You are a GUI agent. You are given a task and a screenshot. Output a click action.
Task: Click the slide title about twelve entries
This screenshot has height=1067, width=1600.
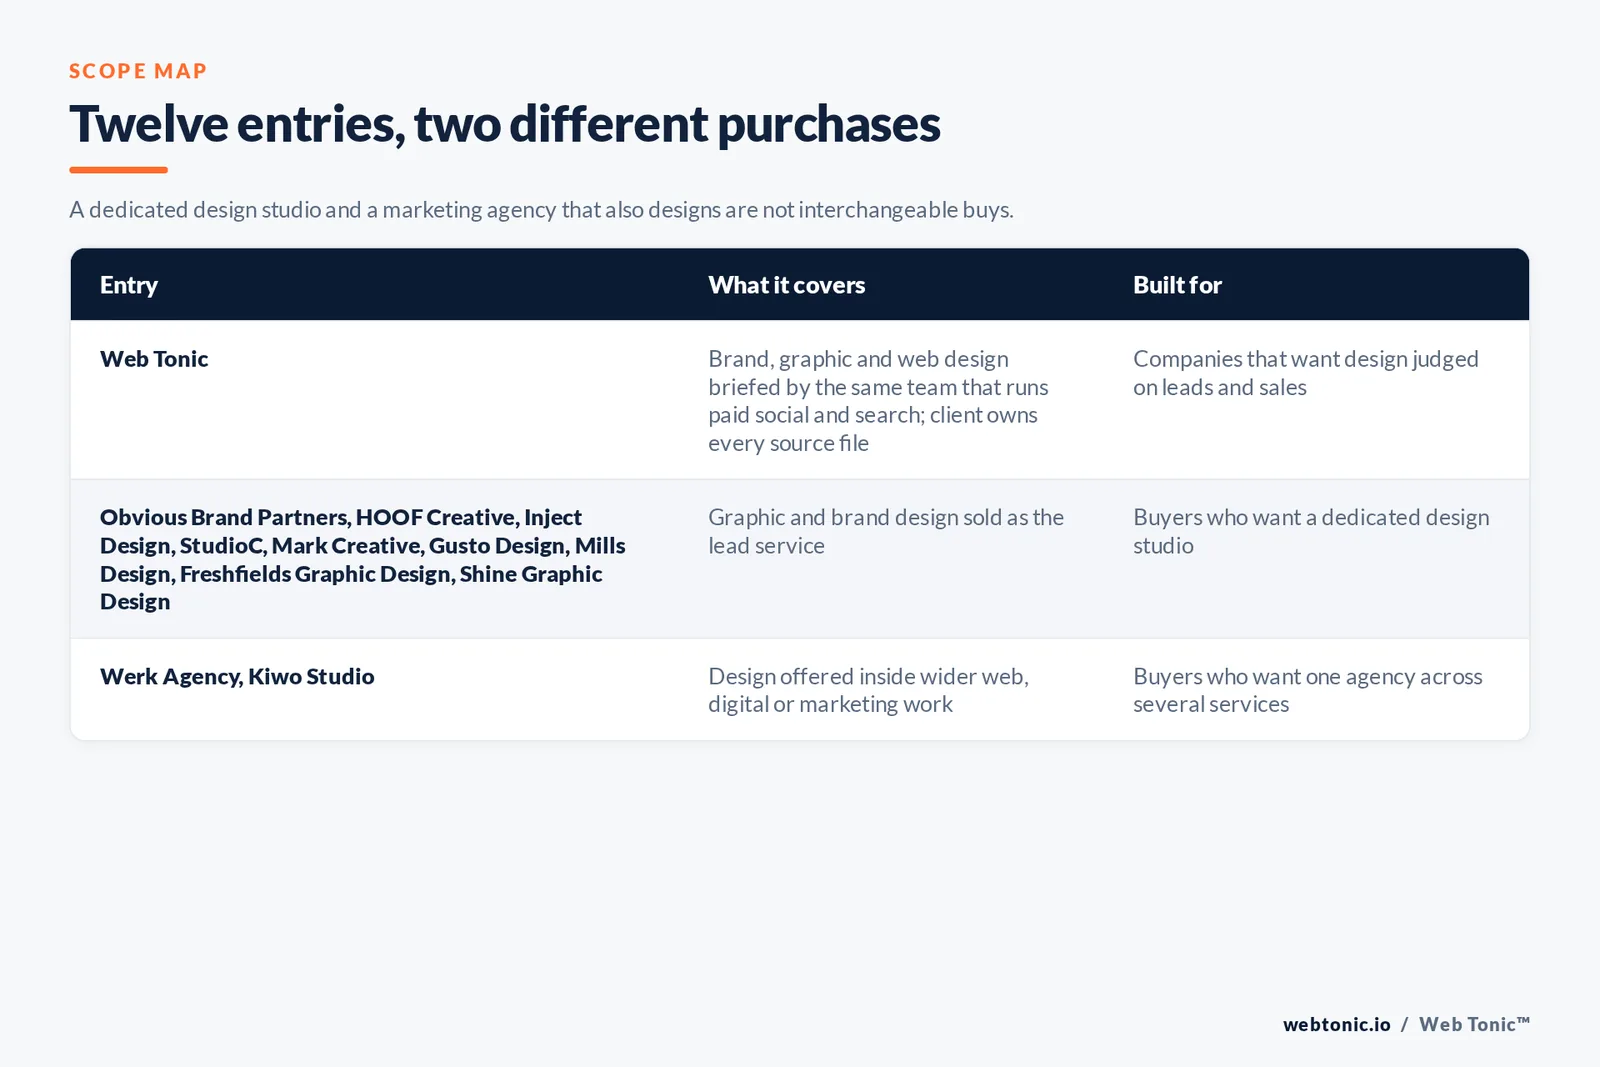tap(505, 124)
